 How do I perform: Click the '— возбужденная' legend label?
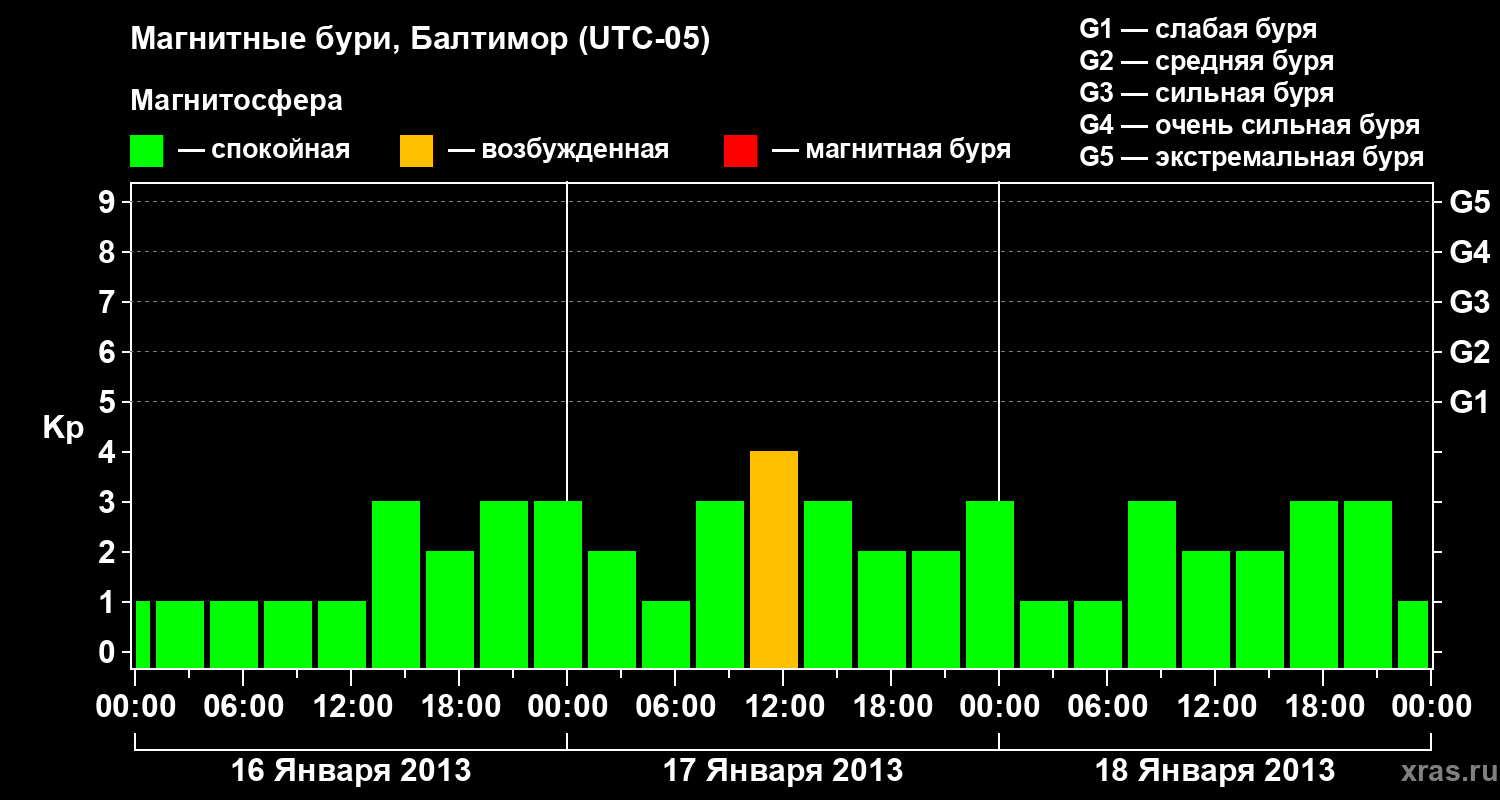(558, 151)
